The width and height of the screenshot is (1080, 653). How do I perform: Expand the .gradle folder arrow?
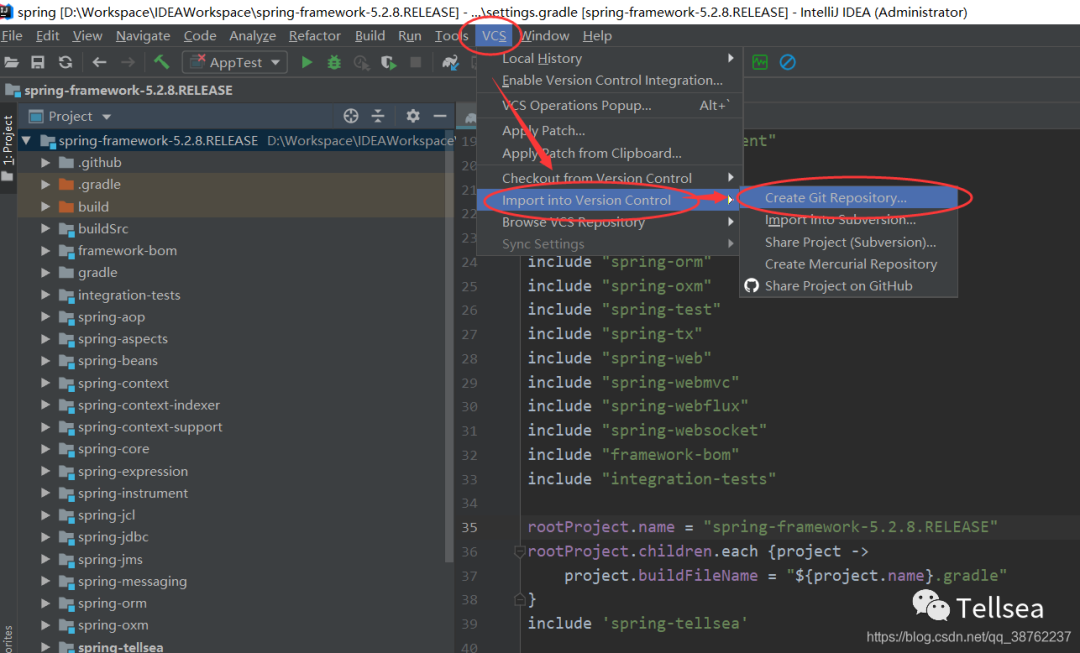[45, 185]
